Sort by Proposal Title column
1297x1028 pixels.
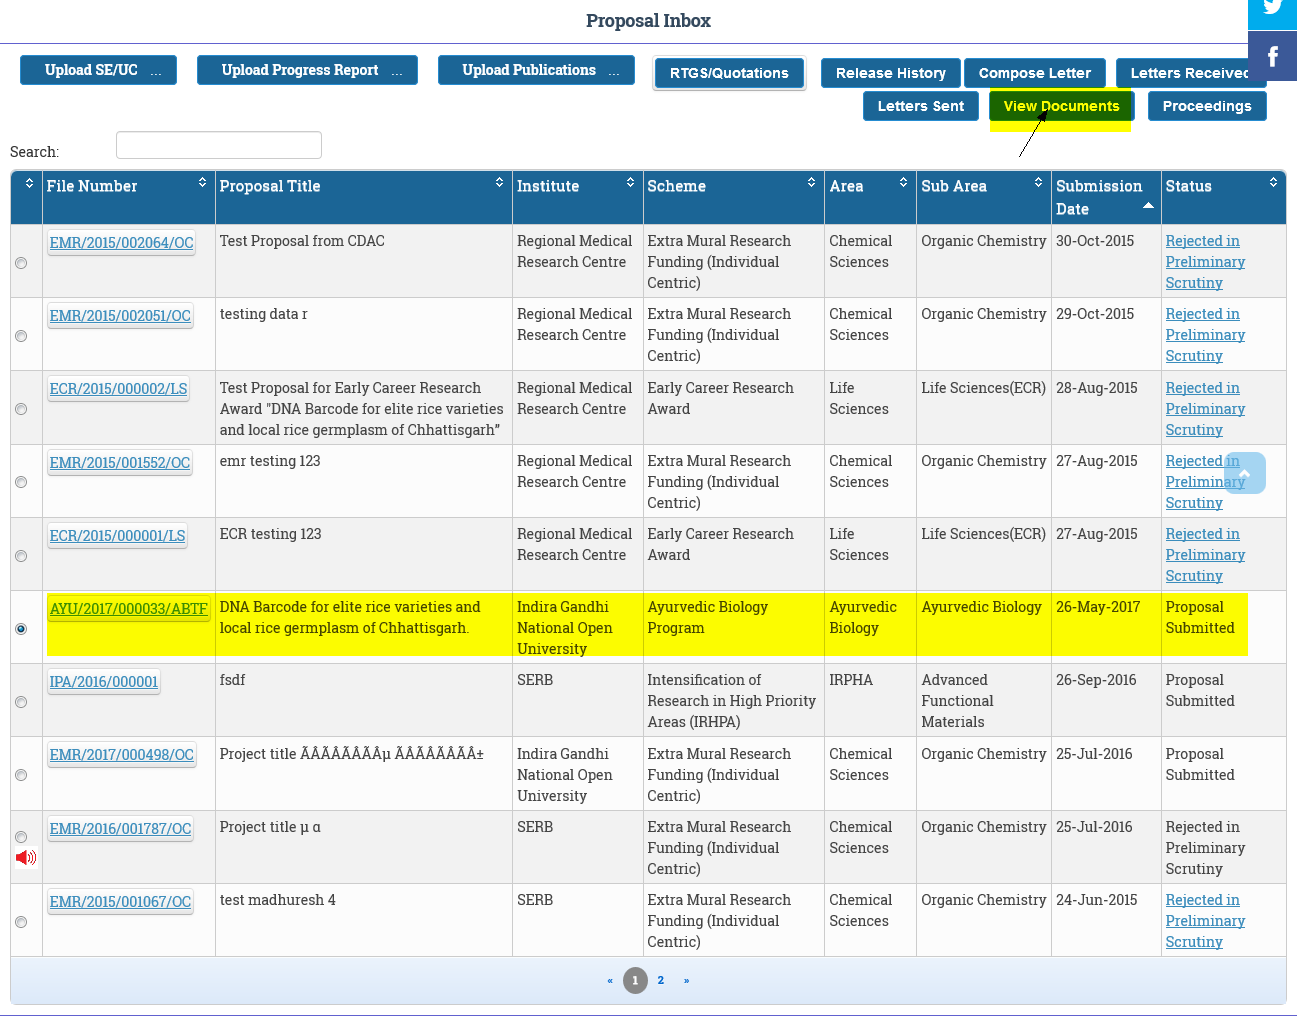pyautogui.click(x=363, y=197)
